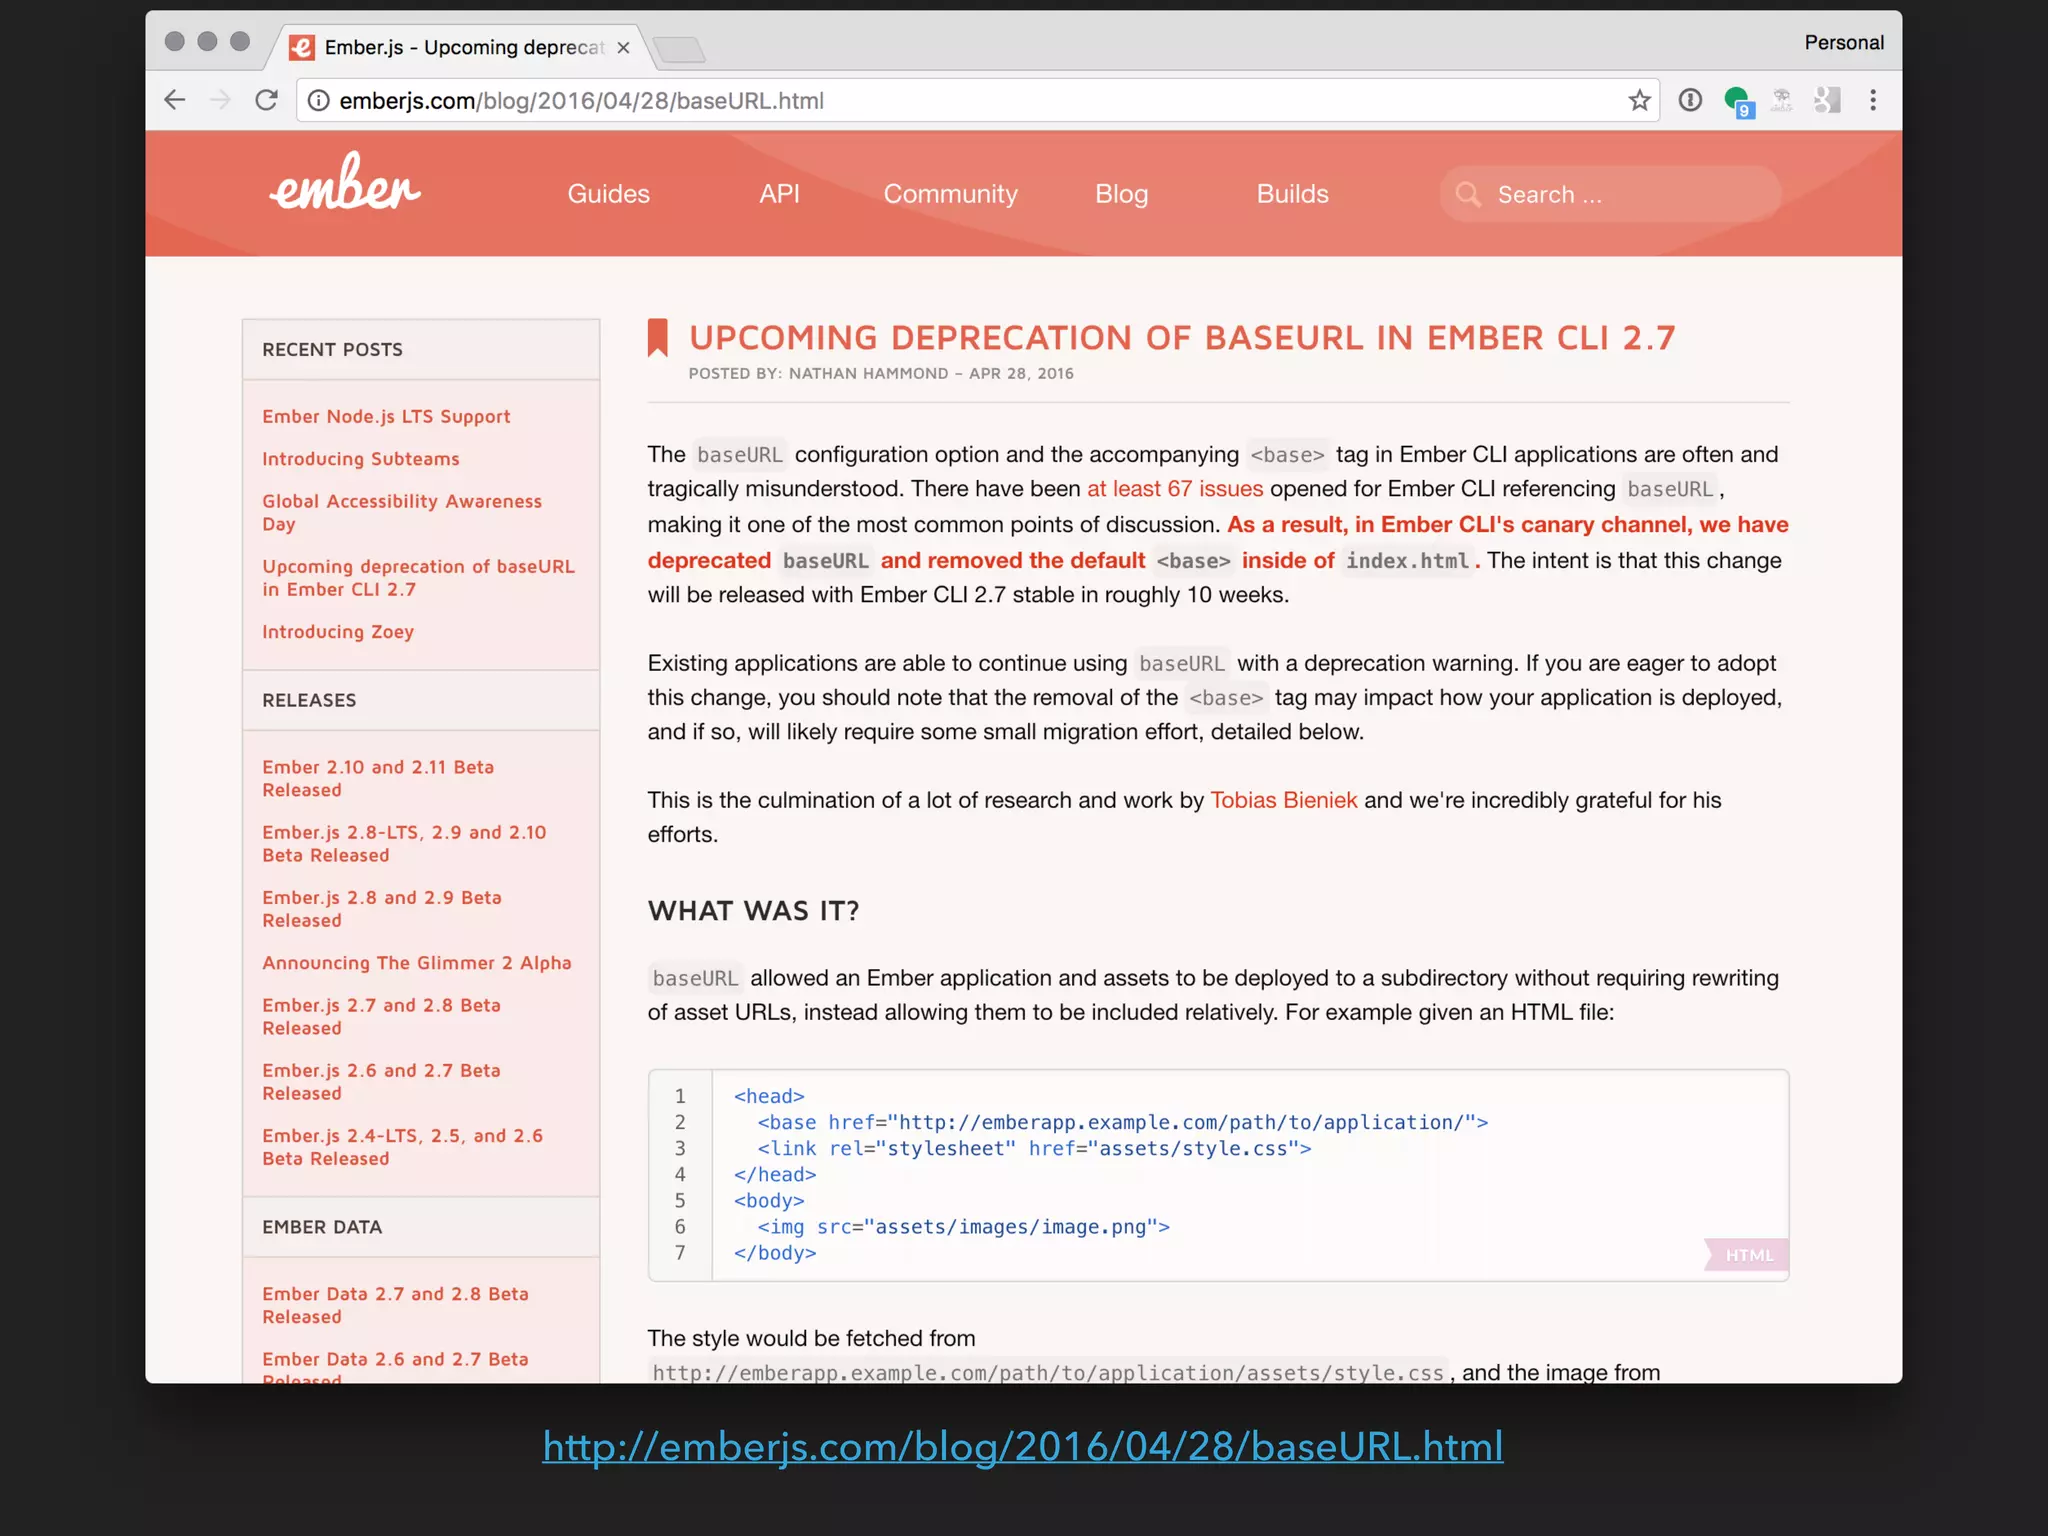The image size is (2048, 1536).
Task: Click the green extension icon with badge
Action: [x=1737, y=100]
